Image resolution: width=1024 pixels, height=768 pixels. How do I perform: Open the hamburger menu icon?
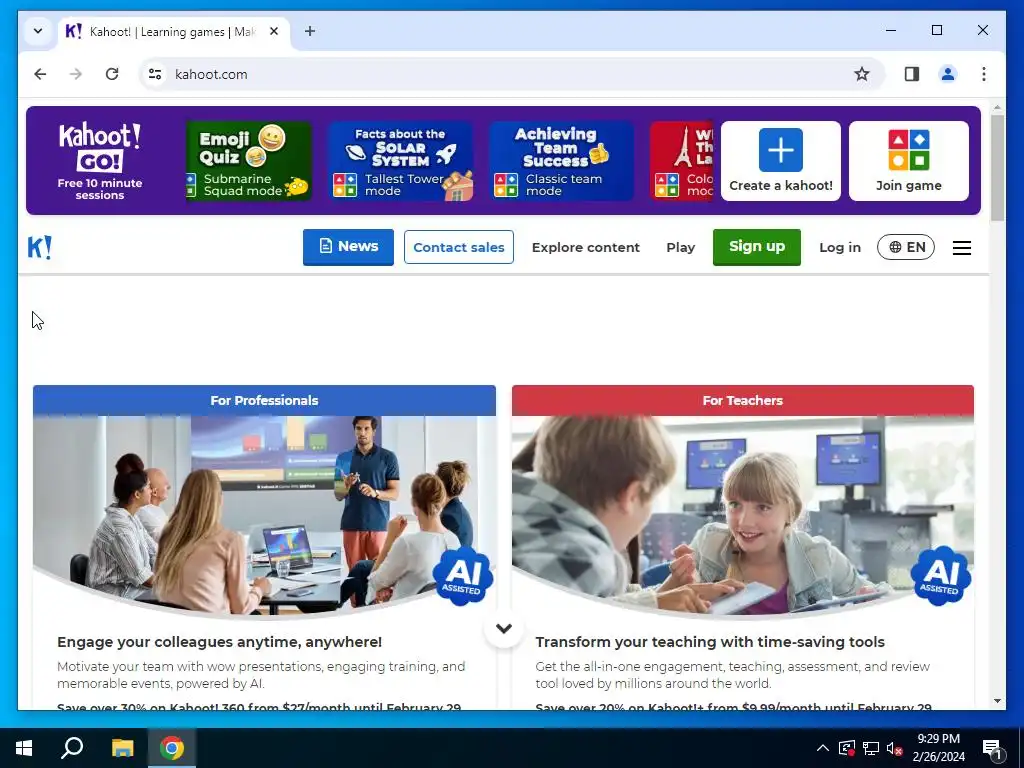pyautogui.click(x=962, y=248)
